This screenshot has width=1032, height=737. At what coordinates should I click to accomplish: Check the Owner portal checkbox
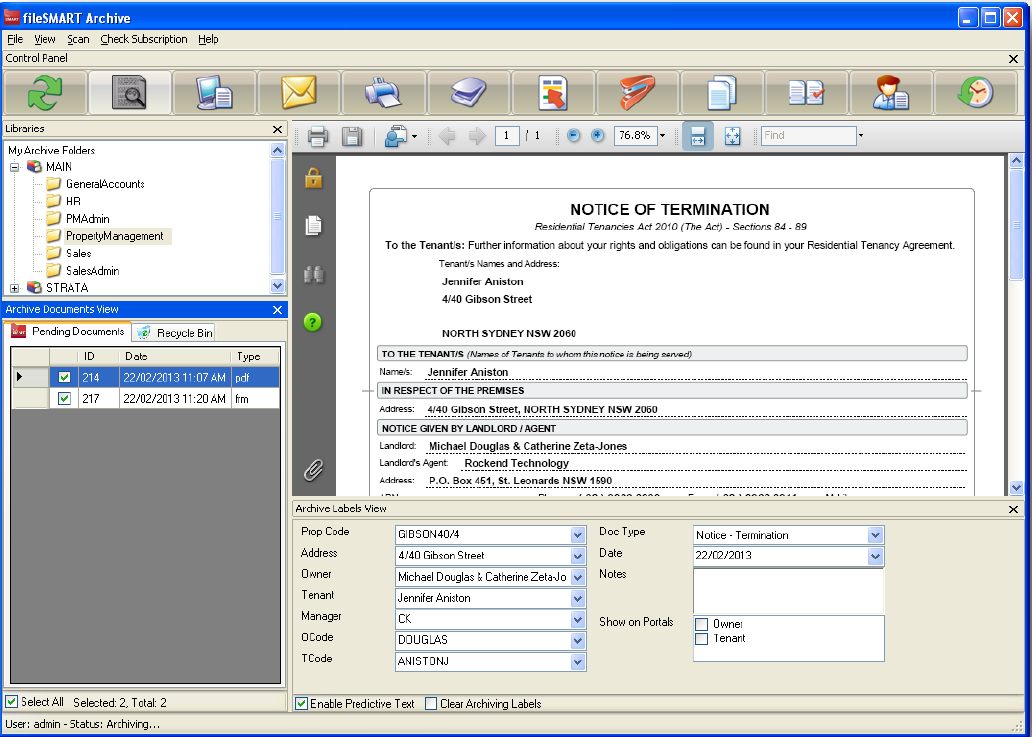[x=702, y=624]
